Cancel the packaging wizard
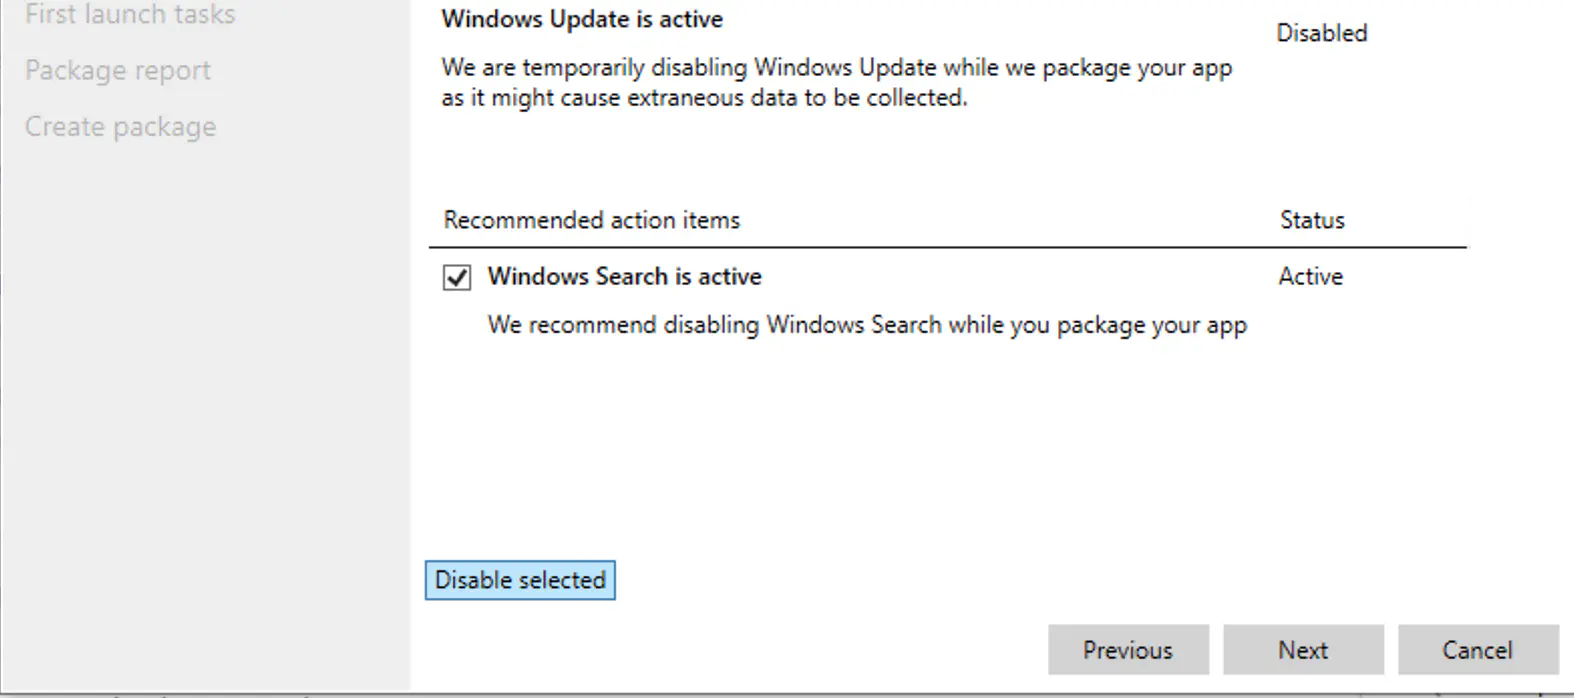This screenshot has width=1574, height=698. coord(1479,650)
